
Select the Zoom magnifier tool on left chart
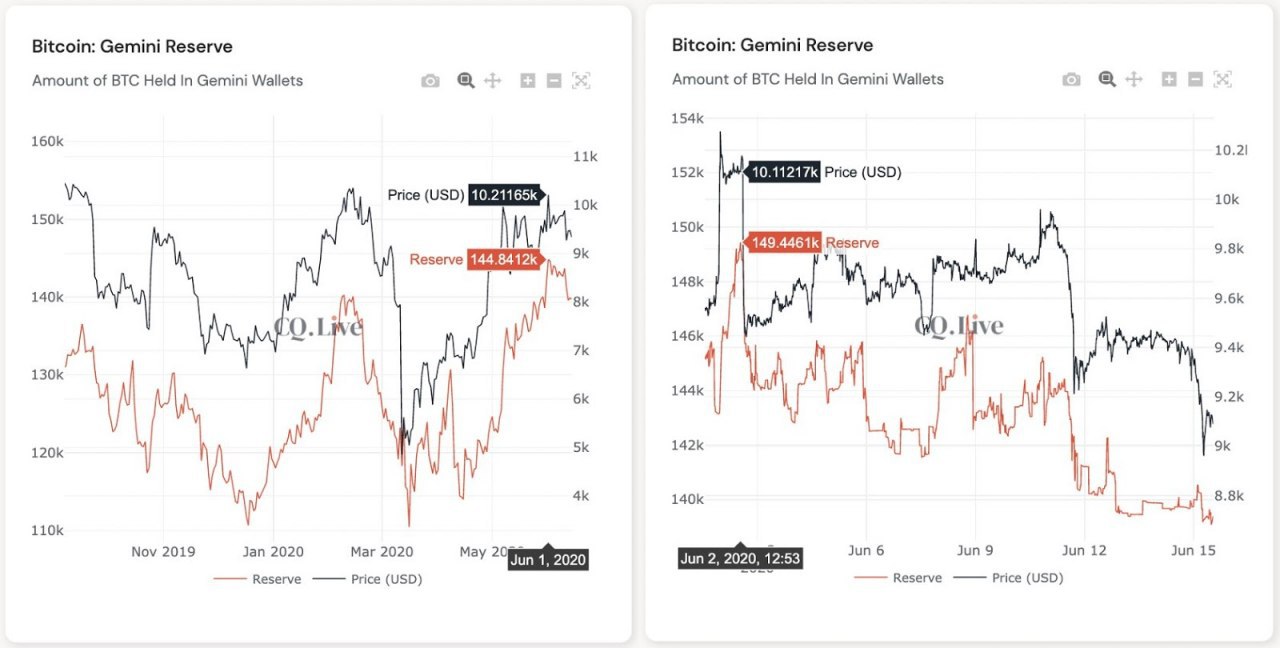tap(465, 81)
